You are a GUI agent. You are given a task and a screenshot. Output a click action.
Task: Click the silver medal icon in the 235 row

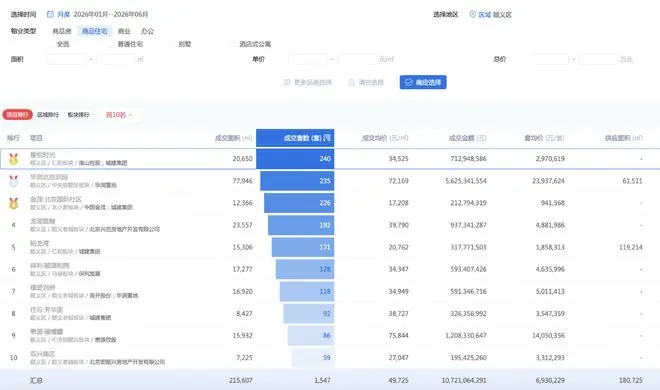pos(13,181)
